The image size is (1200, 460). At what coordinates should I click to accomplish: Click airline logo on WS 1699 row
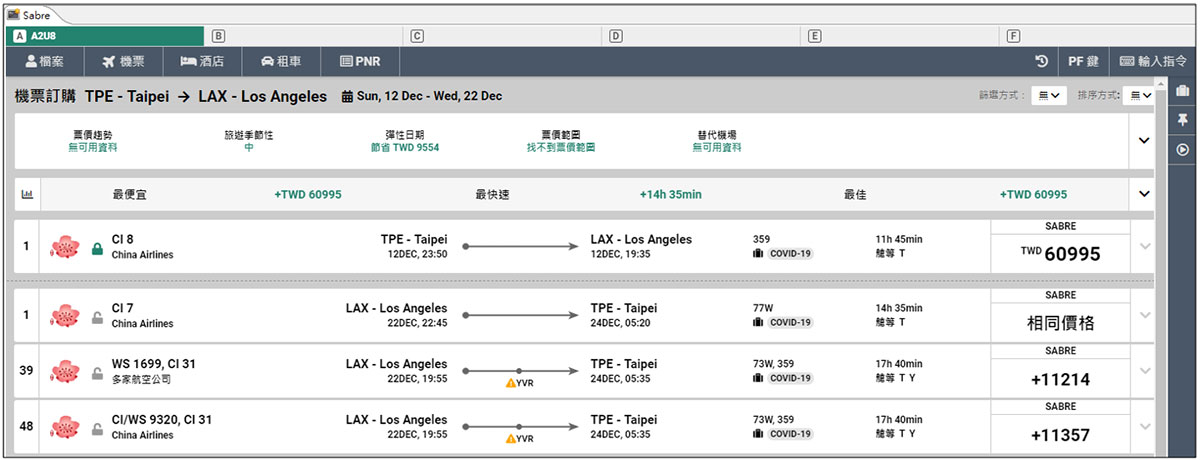65,371
